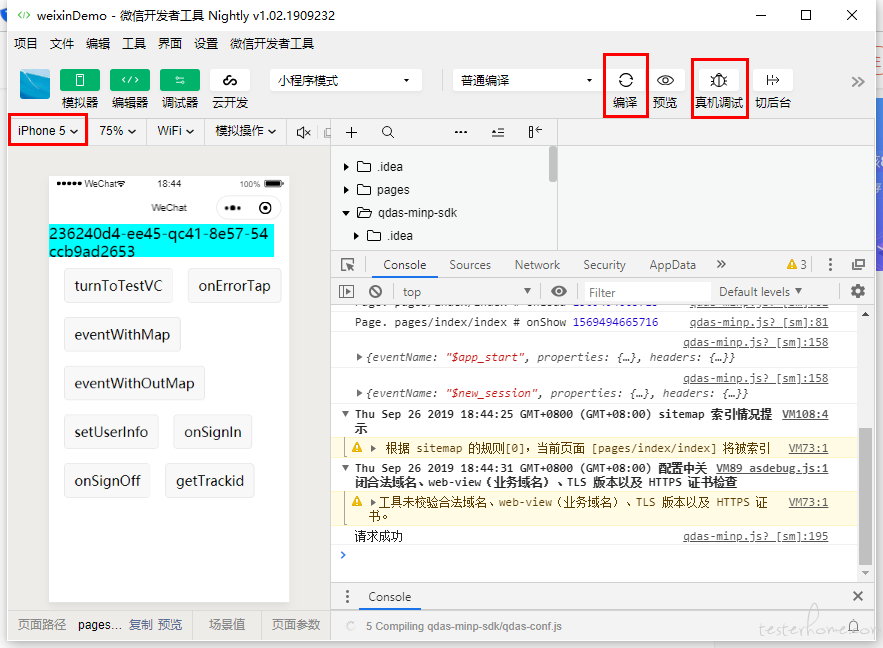883x648 pixels.
Task: Open the drawer vertical dots menu
Action: coord(347,596)
